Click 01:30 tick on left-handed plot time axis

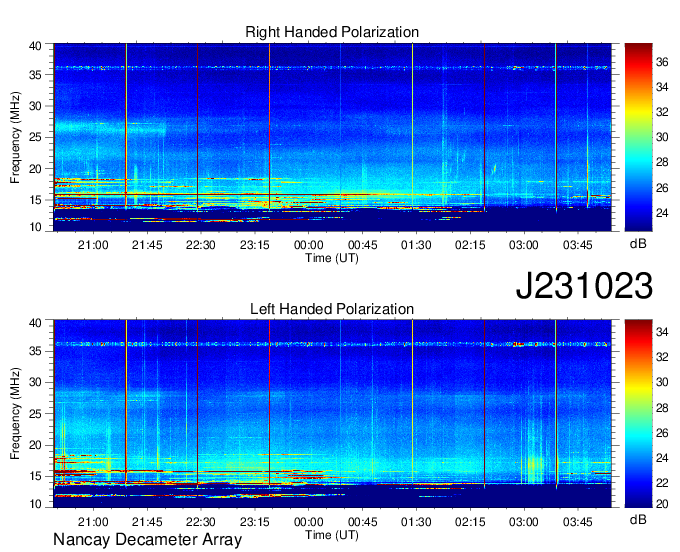point(416,522)
